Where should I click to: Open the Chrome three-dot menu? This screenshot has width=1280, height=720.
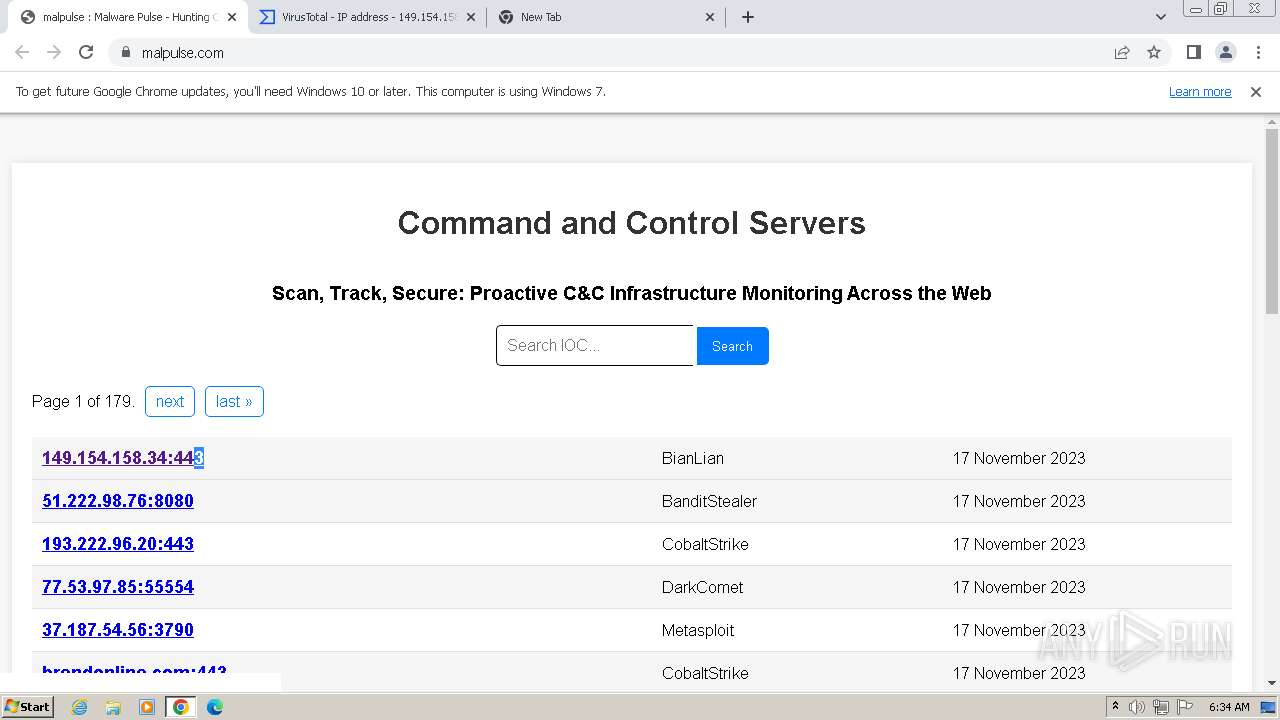[1258, 53]
